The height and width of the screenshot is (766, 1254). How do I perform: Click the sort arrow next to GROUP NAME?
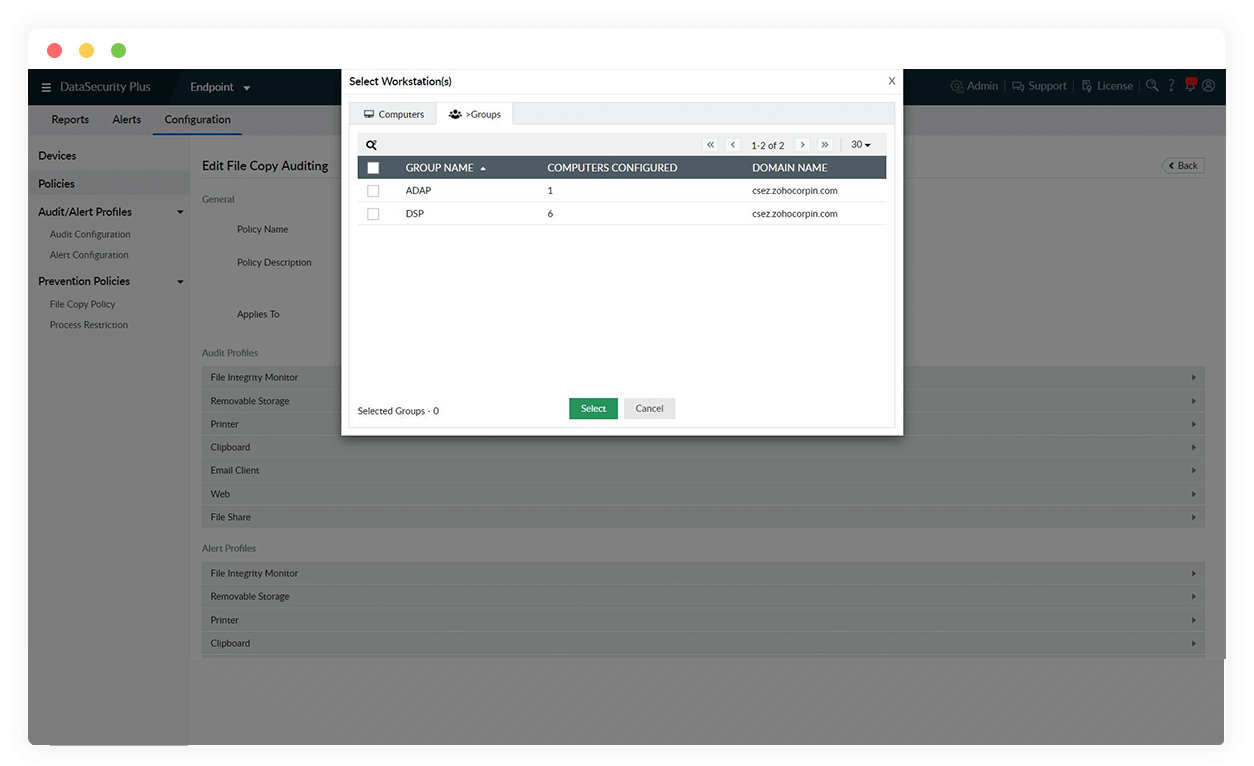tap(483, 168)
